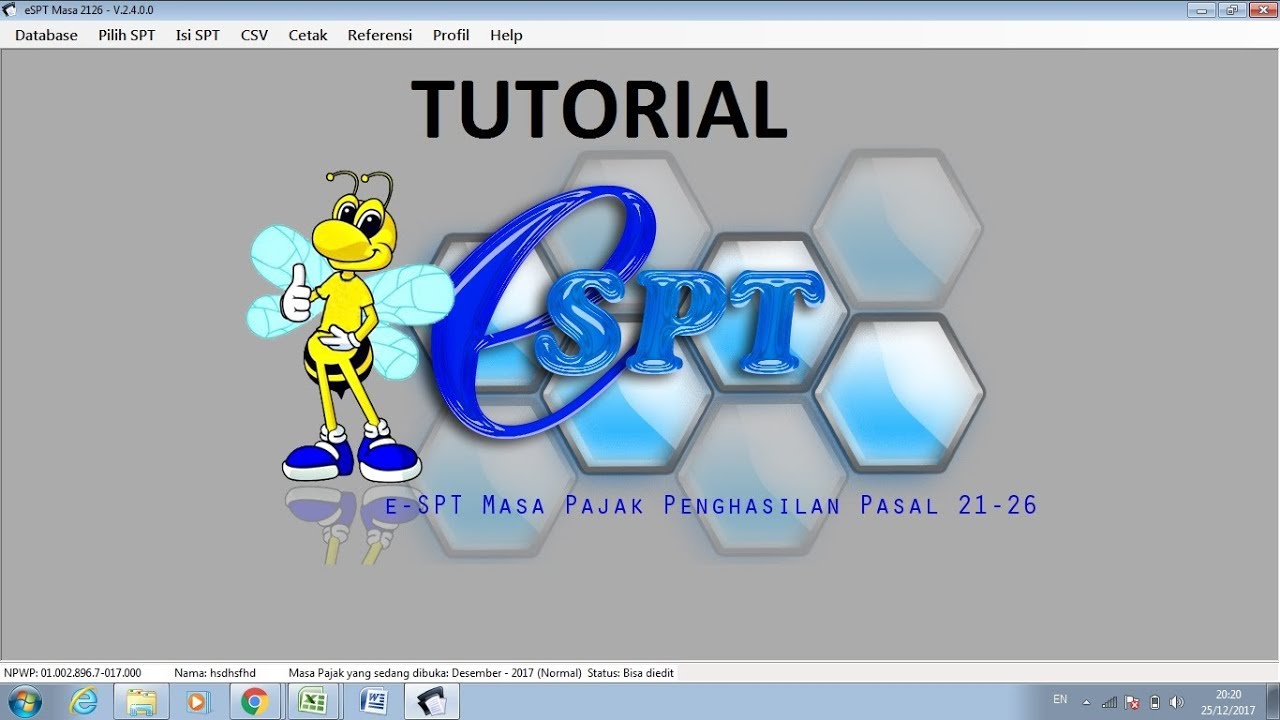Click the eSPT app icon in title bar
This screenshot has height=720, width=1280.
[x=11, y=9]
